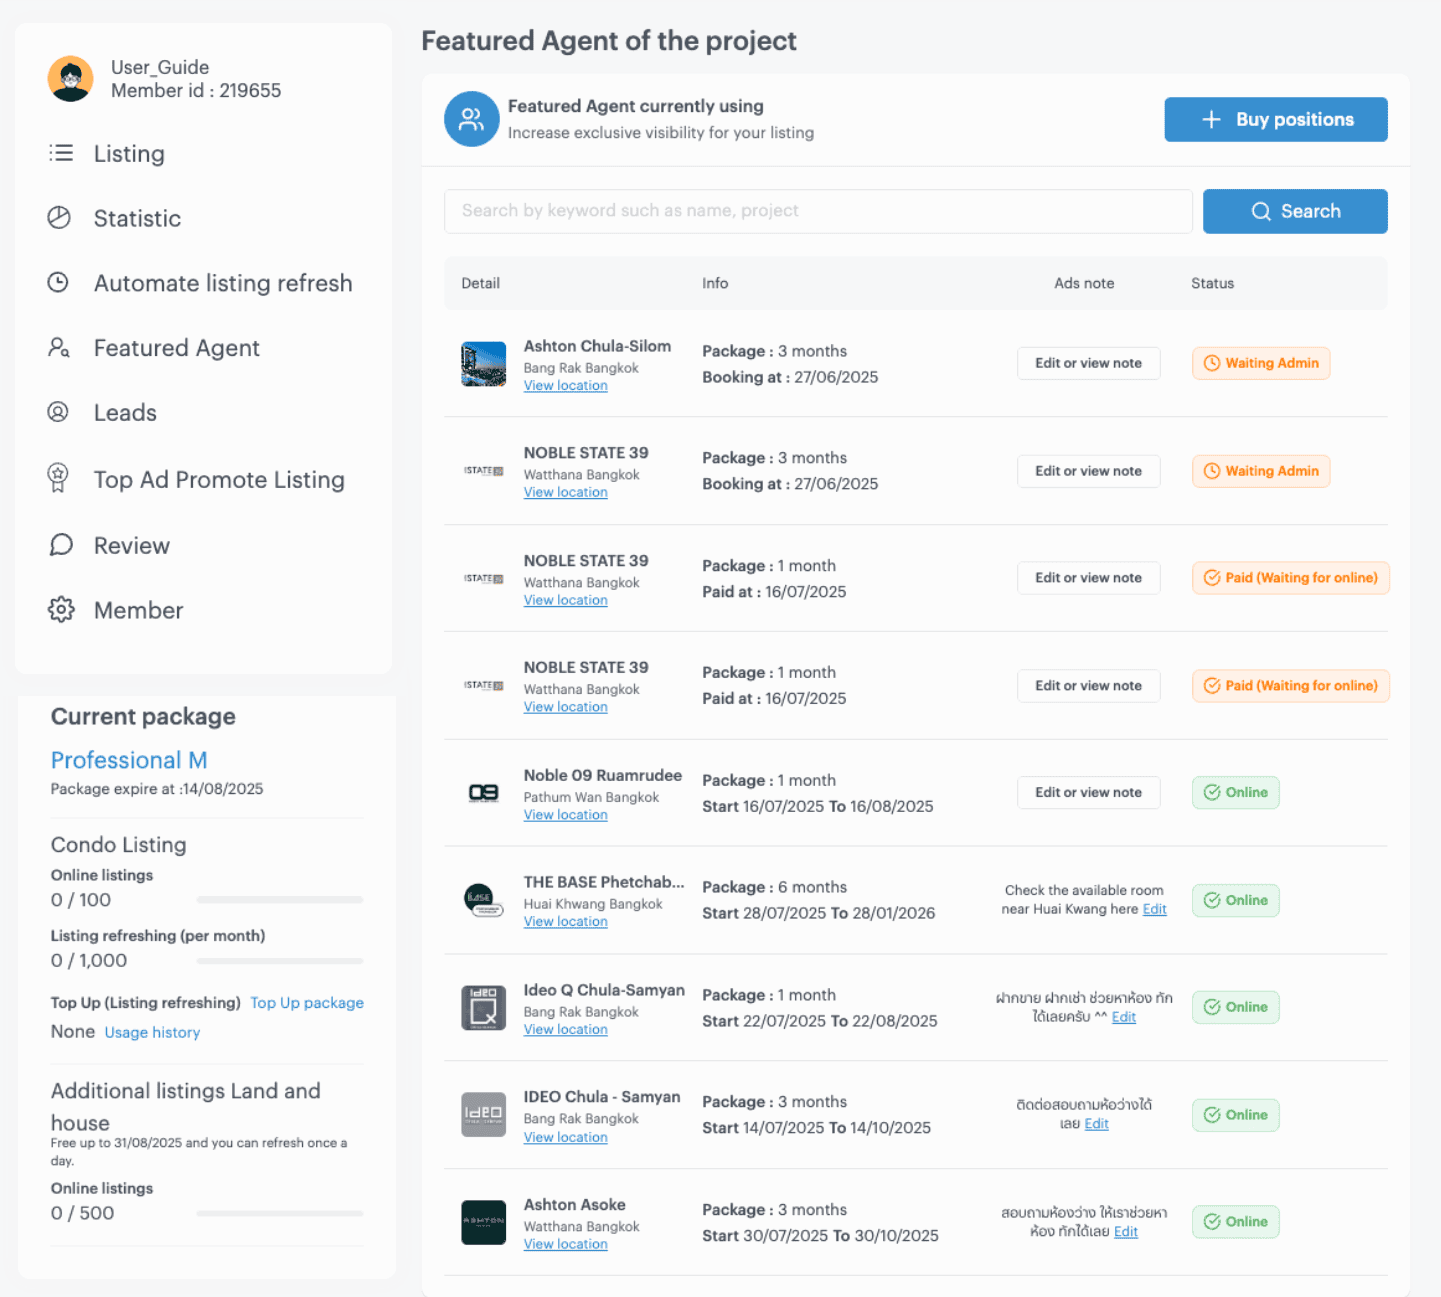
Task: Click Waiting Admin status for Ashton Chula-Silom
Action: pyautogui.click(x=1260, y=363)
